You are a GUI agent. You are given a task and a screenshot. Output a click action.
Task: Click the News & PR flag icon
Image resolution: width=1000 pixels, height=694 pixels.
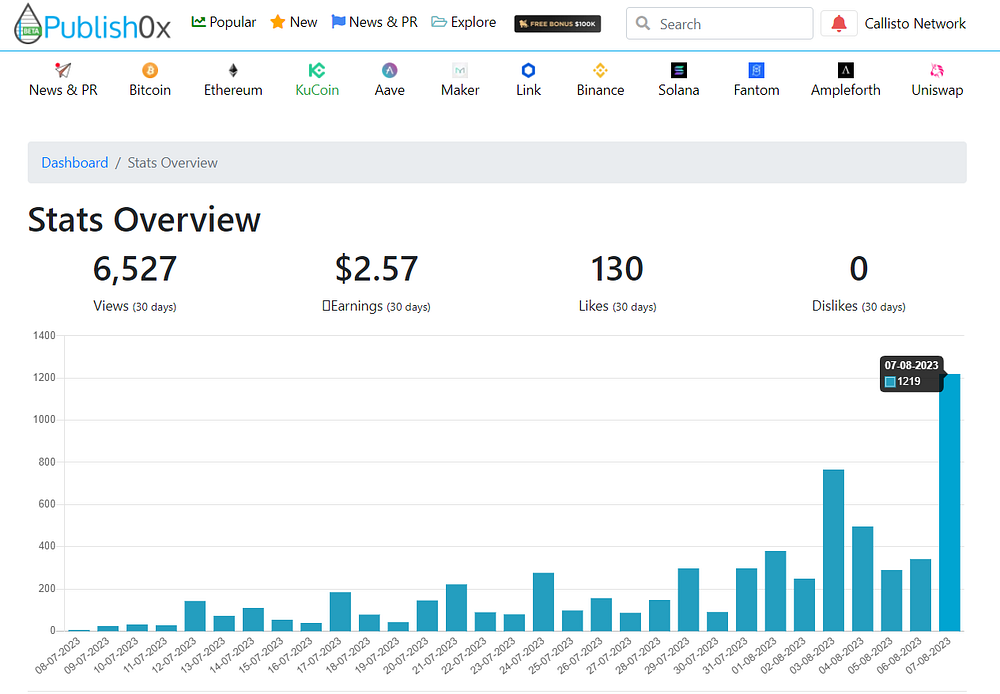[338, 22]
